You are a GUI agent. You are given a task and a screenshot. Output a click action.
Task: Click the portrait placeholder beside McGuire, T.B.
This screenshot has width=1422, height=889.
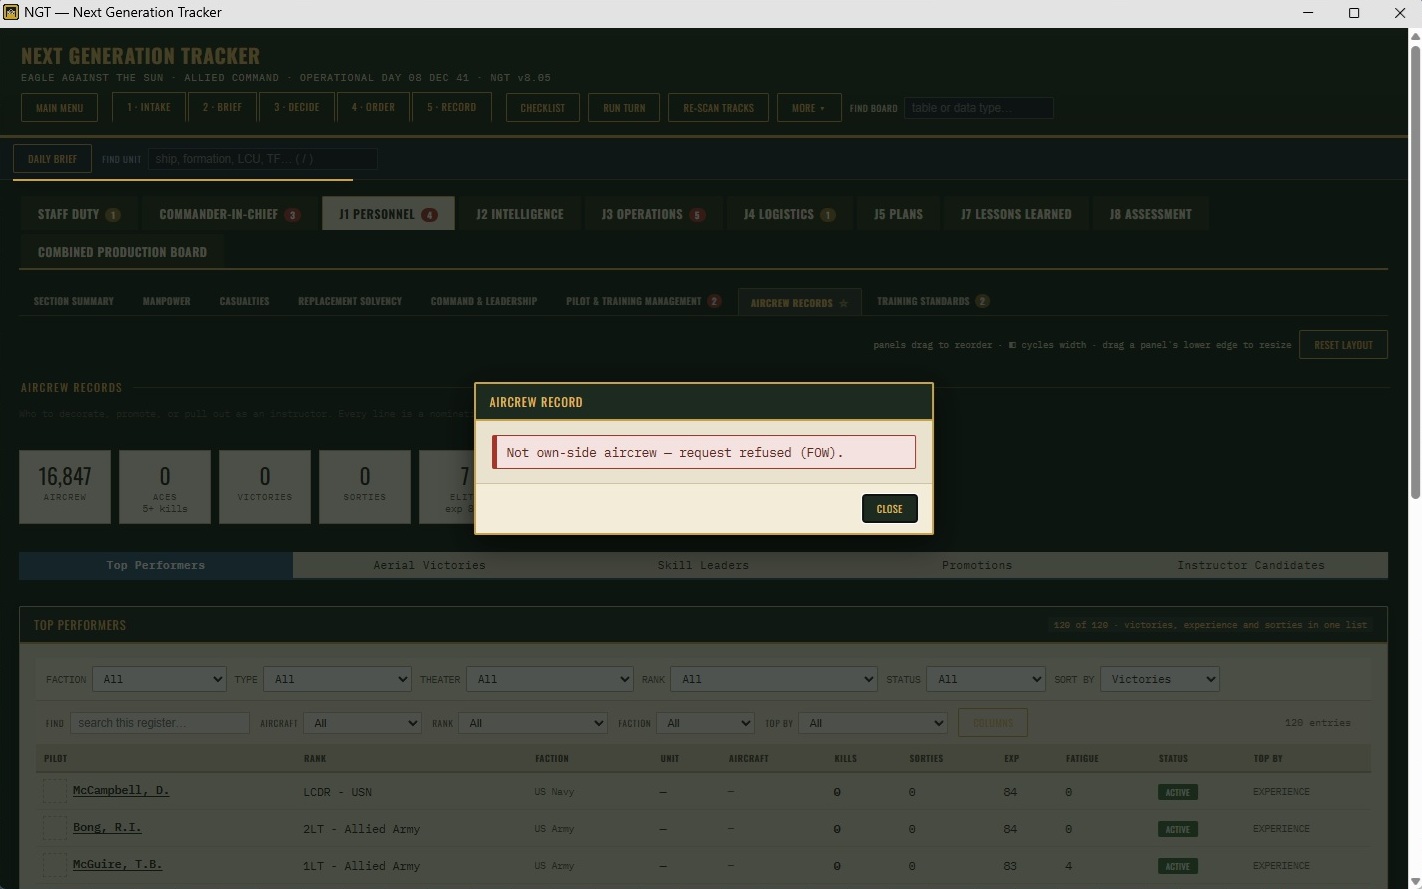point(55,865)
